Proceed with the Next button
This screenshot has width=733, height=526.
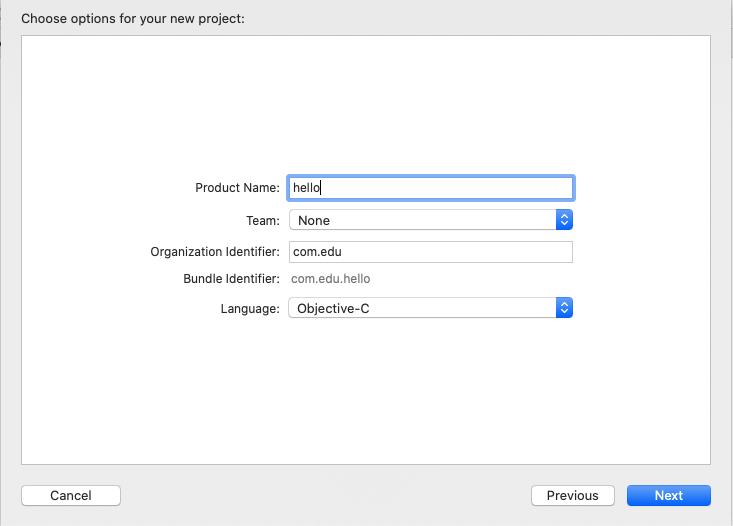pyautogui.click(x=668, y=495)
